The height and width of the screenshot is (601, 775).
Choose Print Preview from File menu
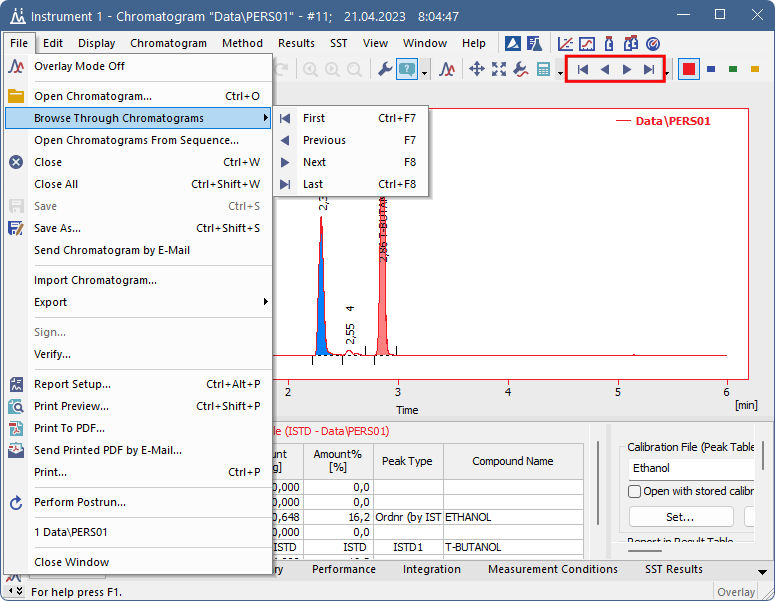(x=72, y=406)
